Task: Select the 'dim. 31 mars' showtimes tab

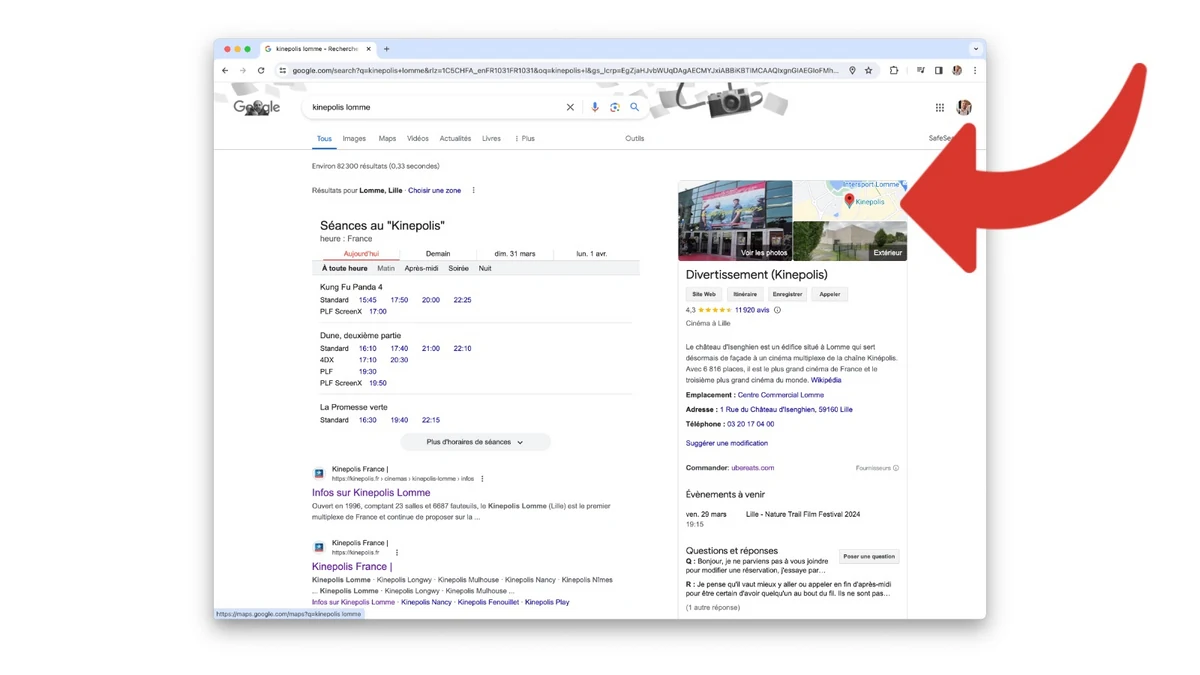Action: click(515, 254)
